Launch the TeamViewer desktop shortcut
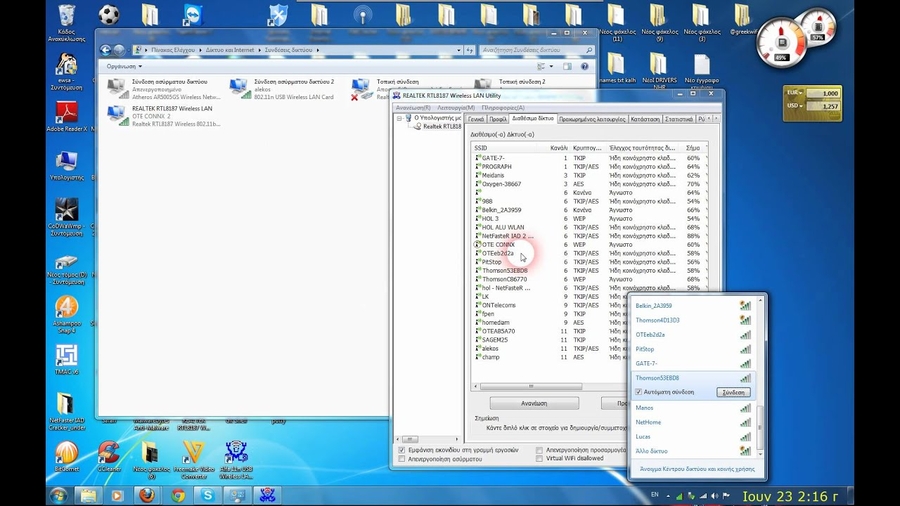 (x=193, y=15)
